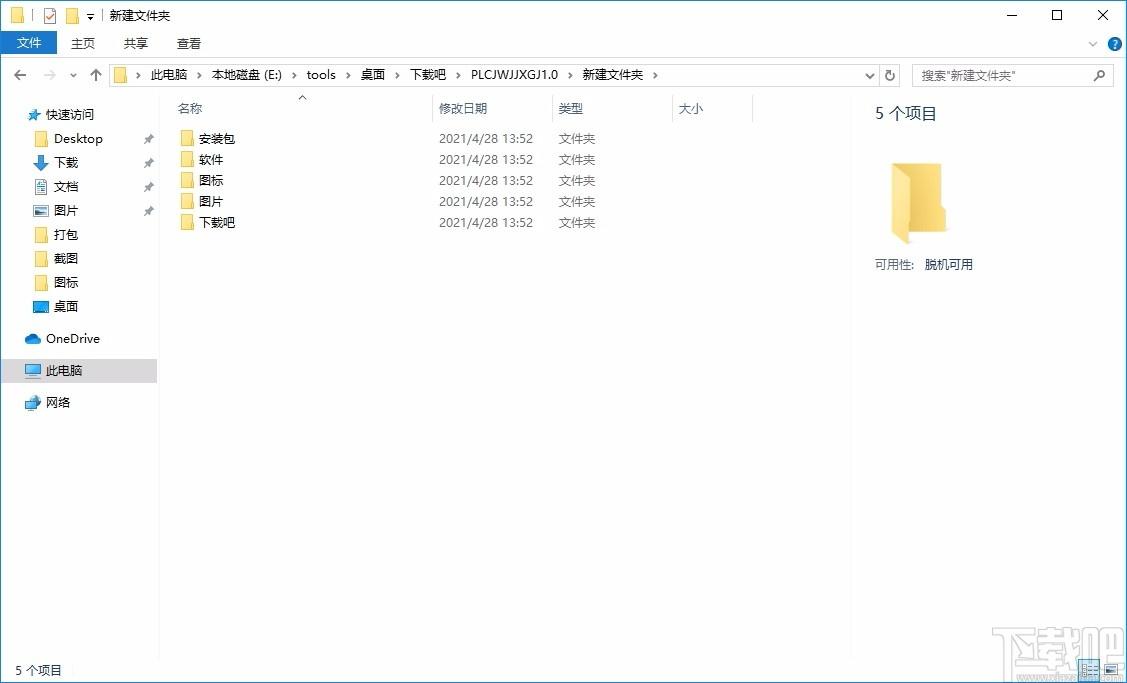Open the Customize Quick Access Toolbar dropdown
1127x683 pixels.
pos(91,16)
